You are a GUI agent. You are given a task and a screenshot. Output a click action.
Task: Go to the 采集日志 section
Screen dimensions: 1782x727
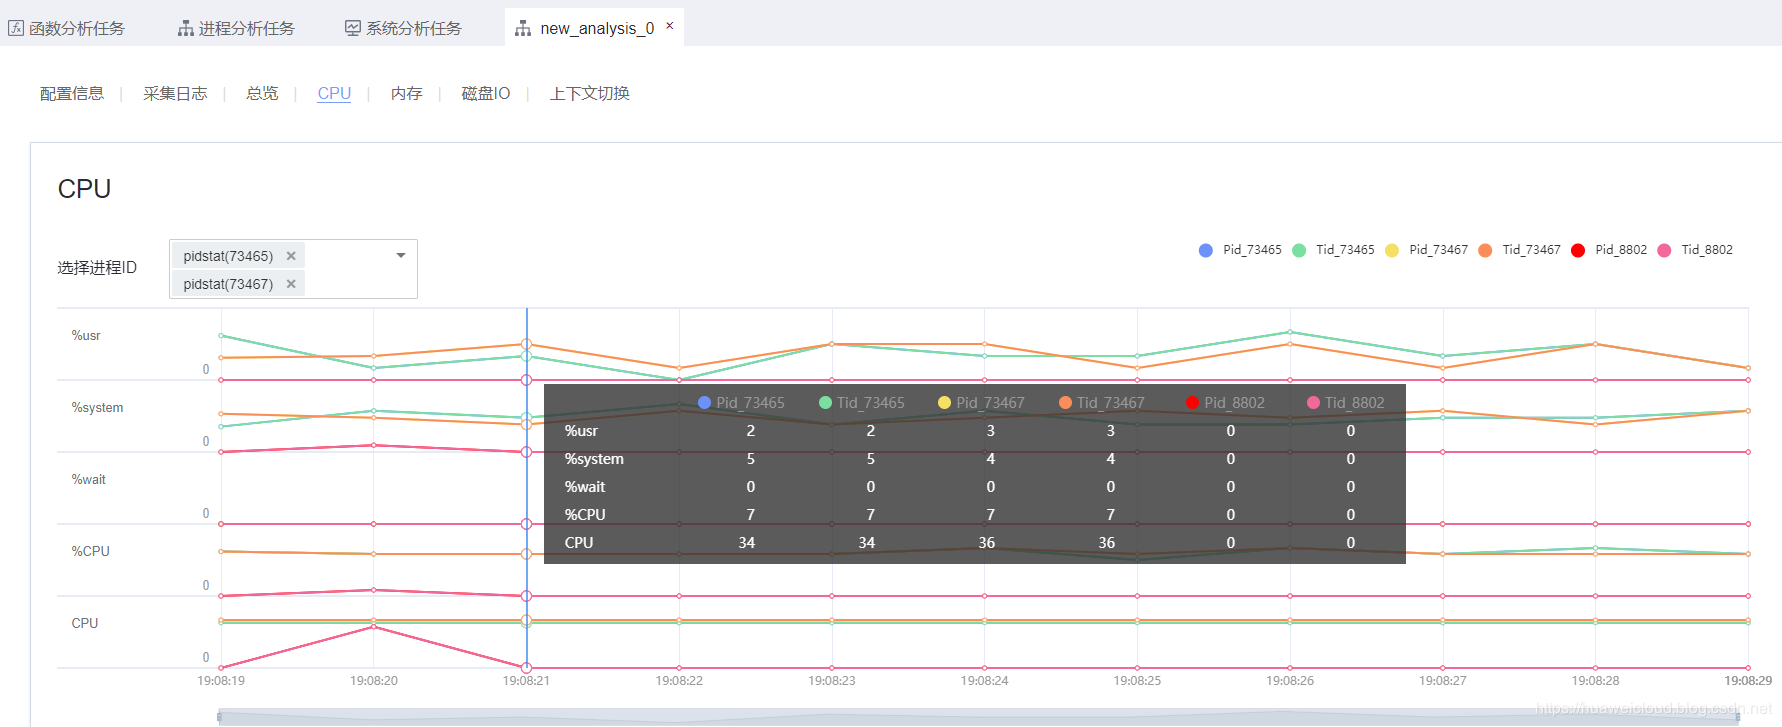pos(175,93)
